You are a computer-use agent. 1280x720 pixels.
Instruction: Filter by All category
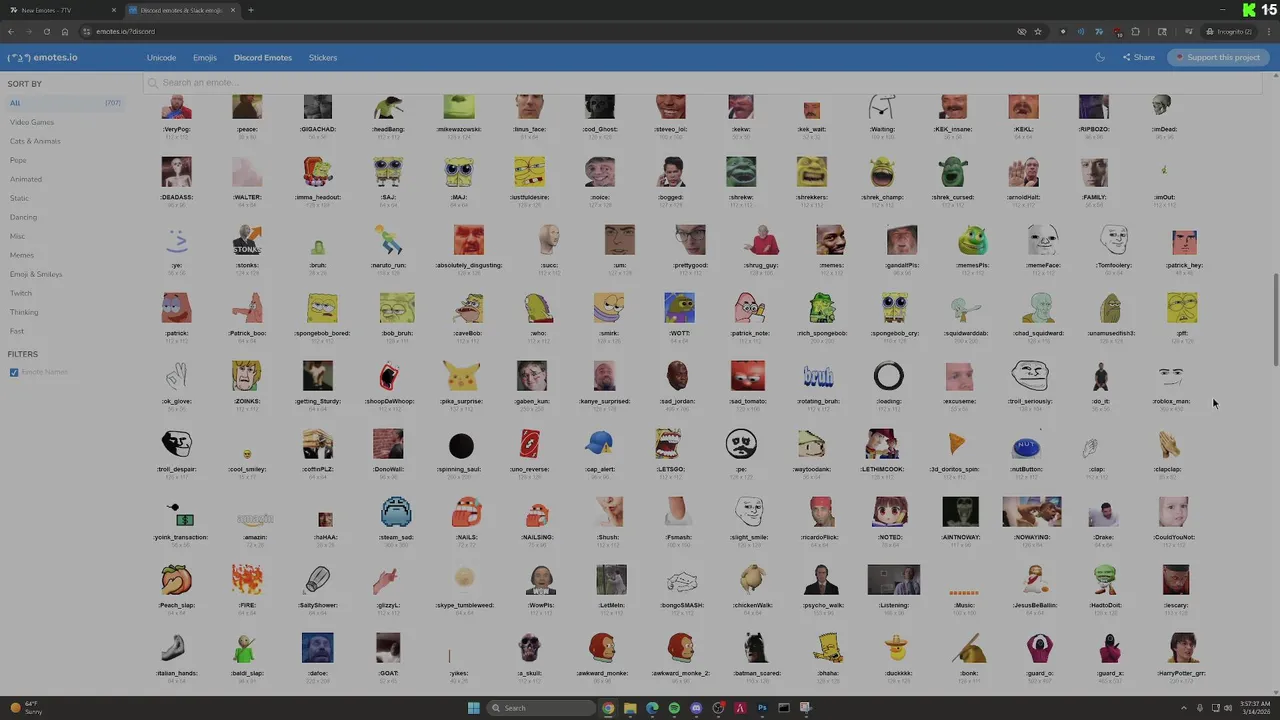click(65, 103)
